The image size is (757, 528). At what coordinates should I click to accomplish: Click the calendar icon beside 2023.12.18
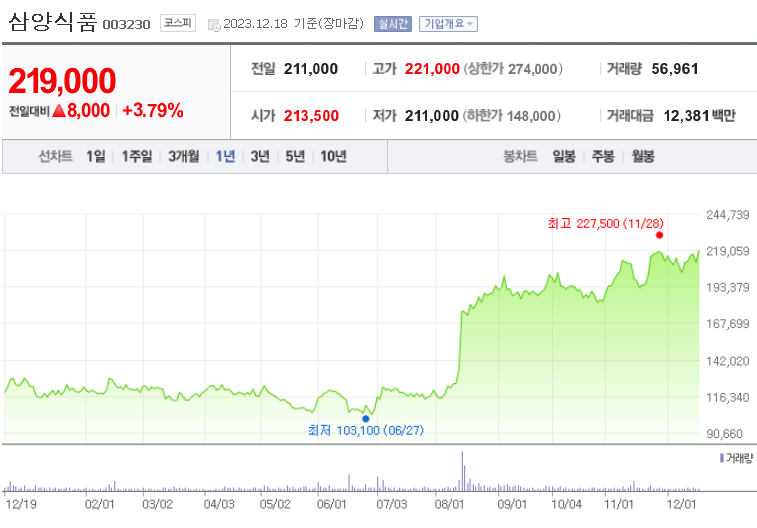[x=214, y=25]
